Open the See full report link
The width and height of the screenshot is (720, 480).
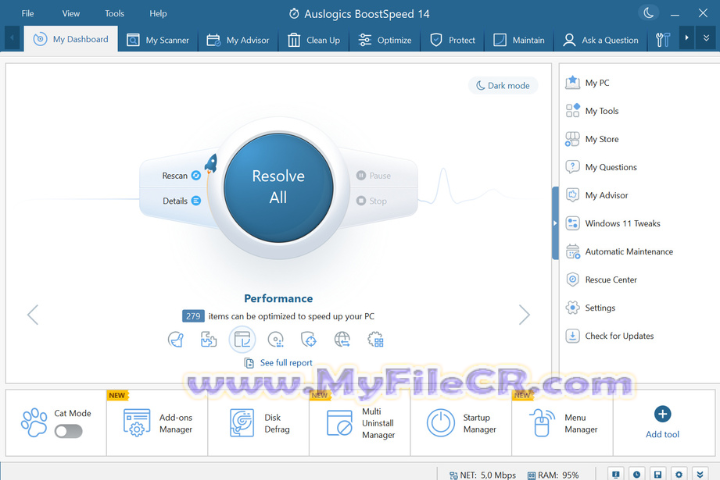[x=278, y=363]
